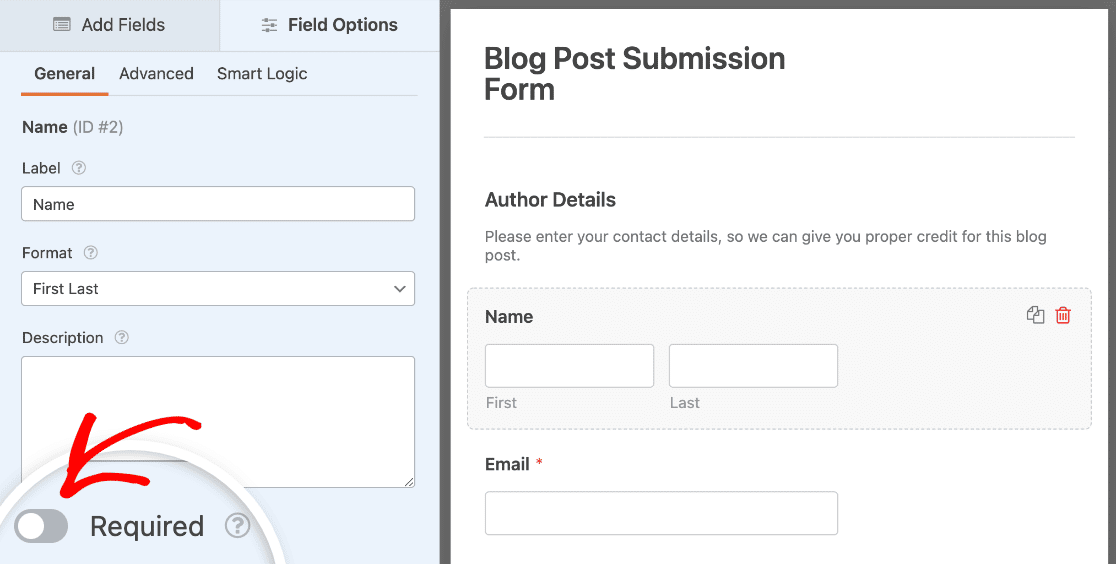This screenshot has width=1116, height=564.
Task: Open the Required help question mark icon
Action: click(238, 526)
